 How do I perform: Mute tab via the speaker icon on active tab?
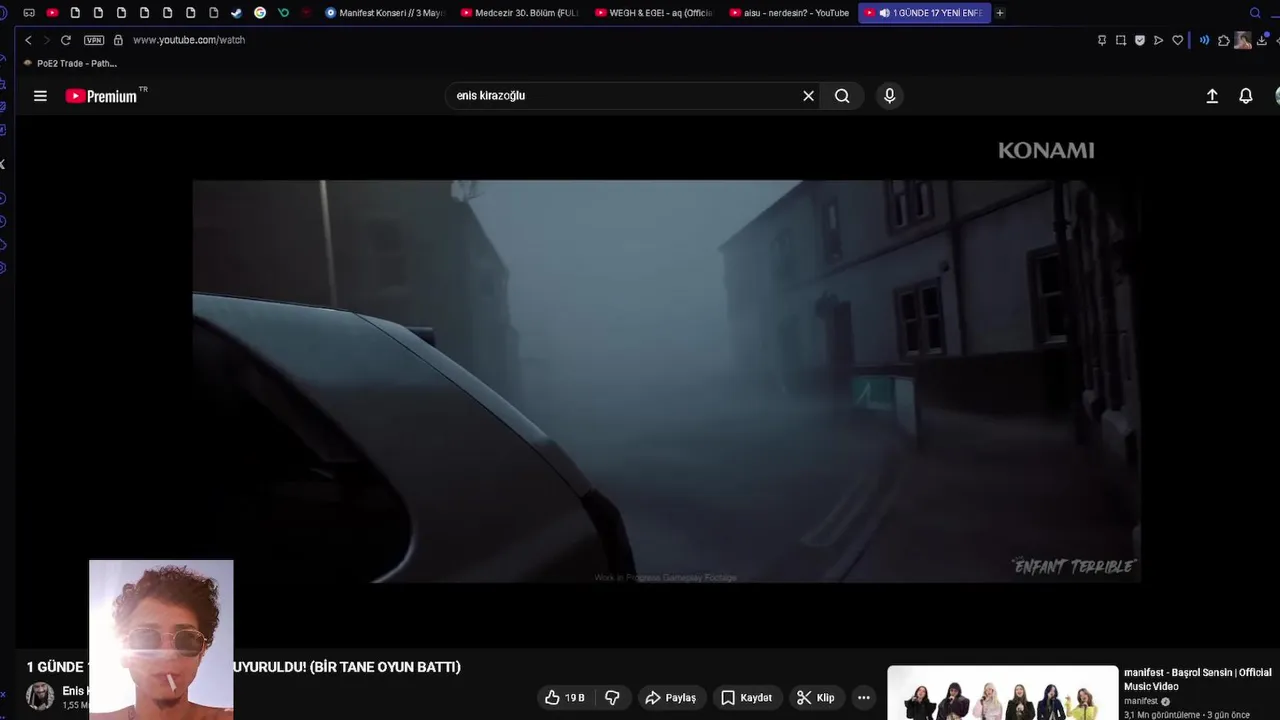(884, 13)
